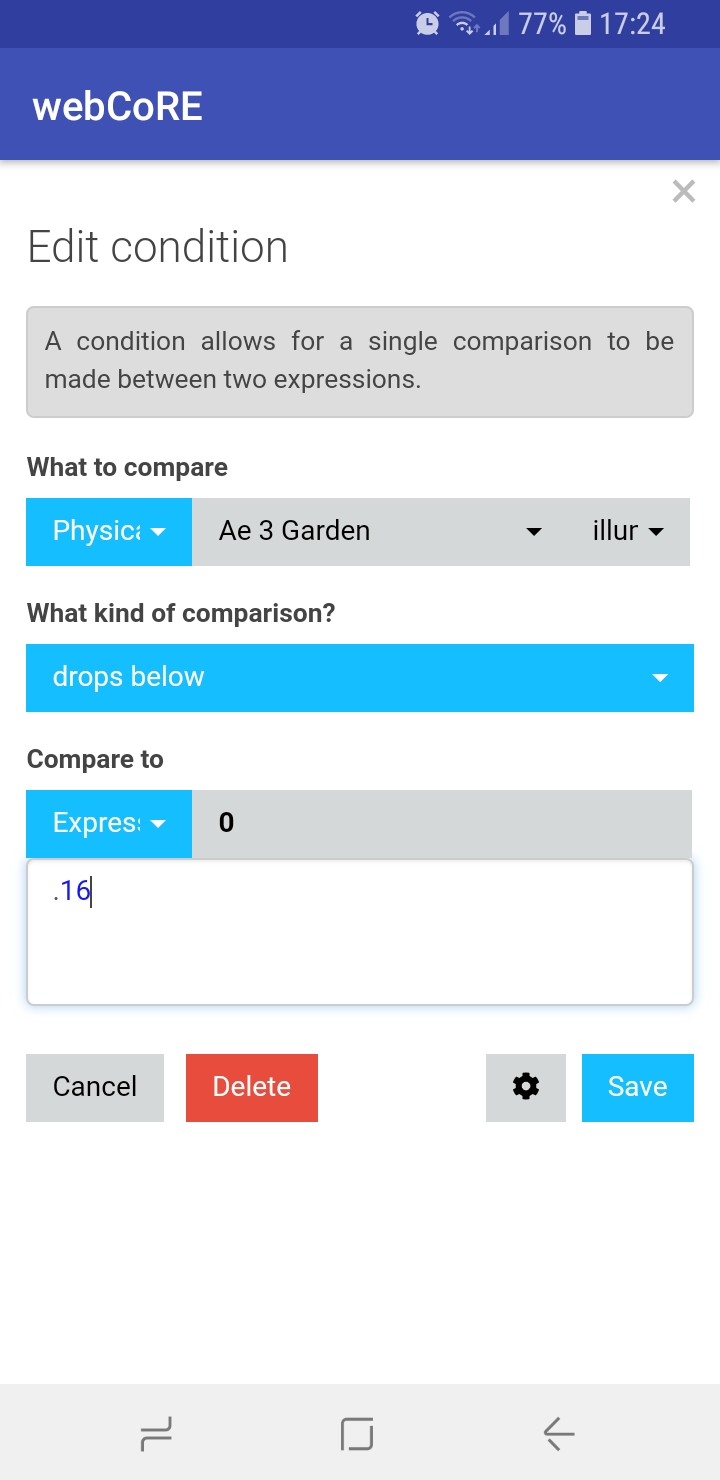
Task: Tap the battery icon in status bar
Action: pos(584,23)
